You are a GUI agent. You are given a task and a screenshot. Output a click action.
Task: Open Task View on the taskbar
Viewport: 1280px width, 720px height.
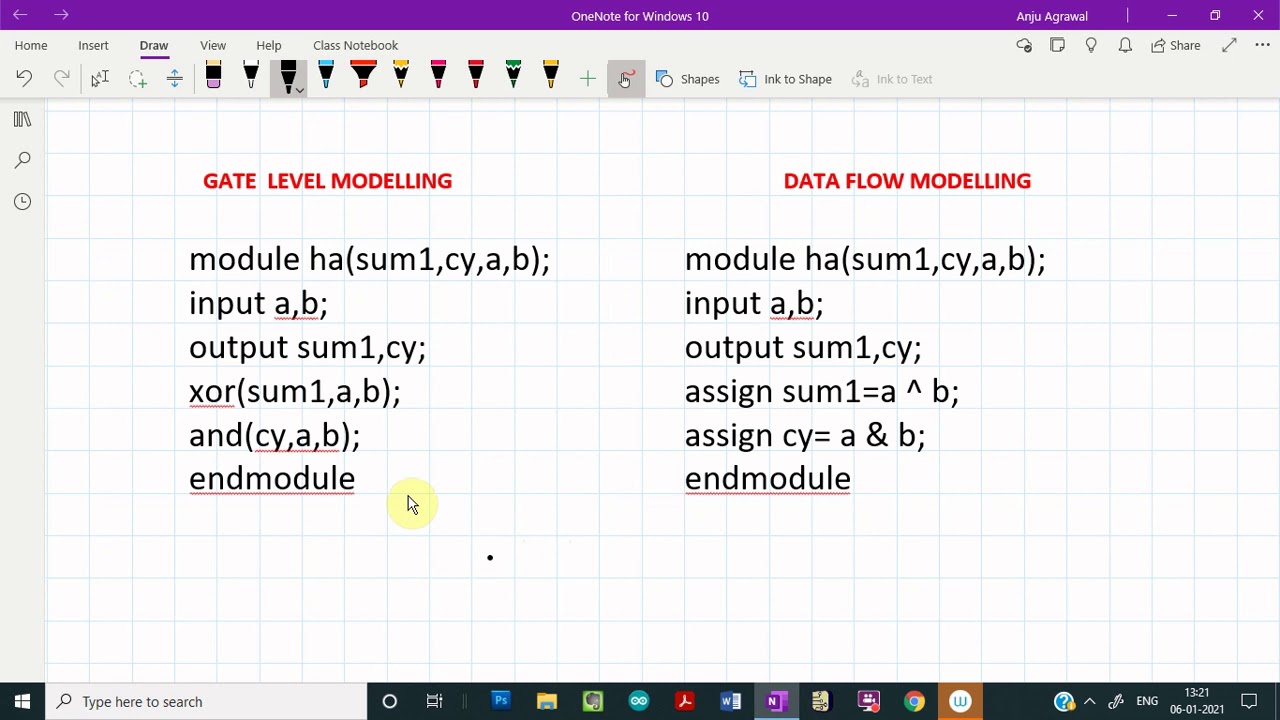click(434, 701)
